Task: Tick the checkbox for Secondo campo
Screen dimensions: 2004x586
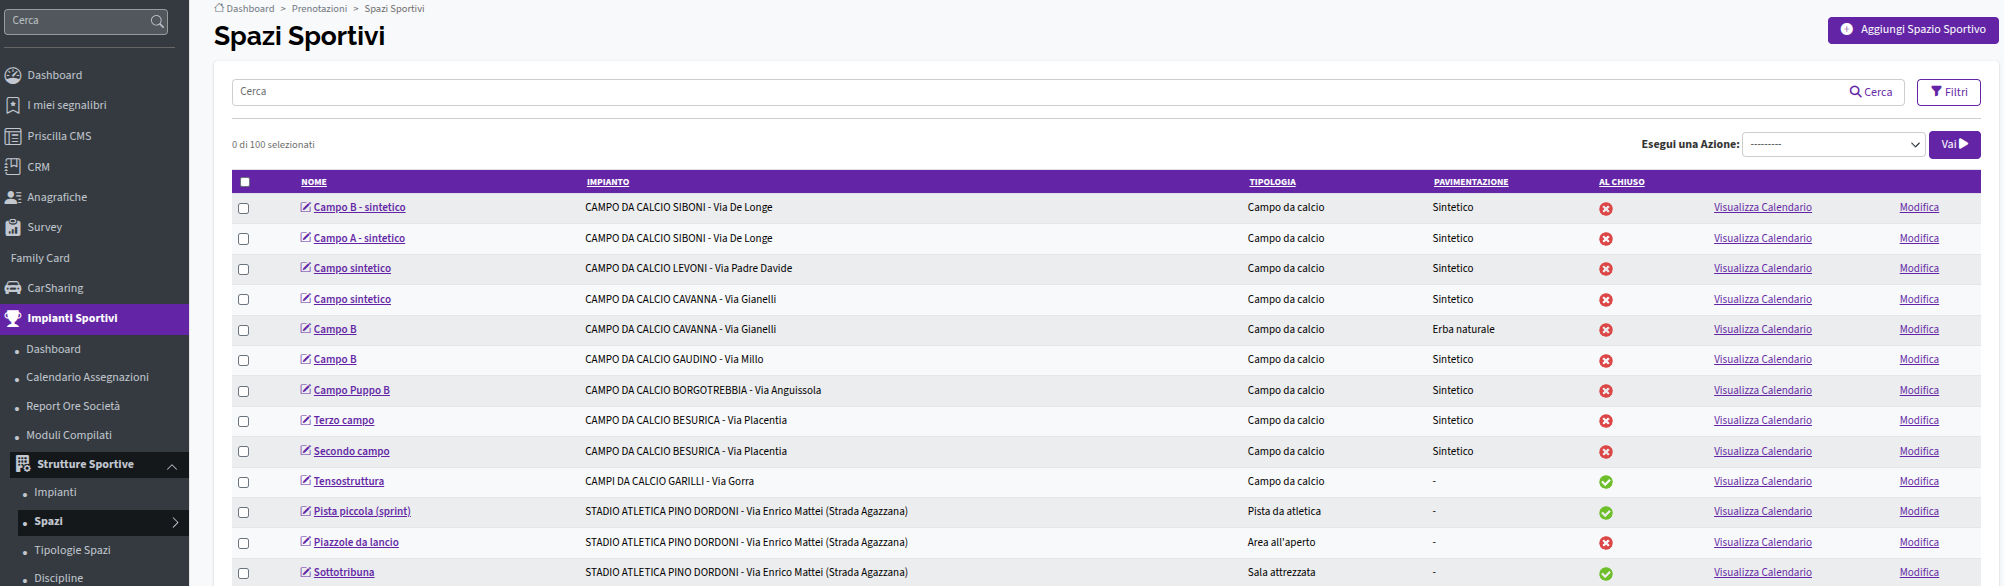Action: [244, 452]
